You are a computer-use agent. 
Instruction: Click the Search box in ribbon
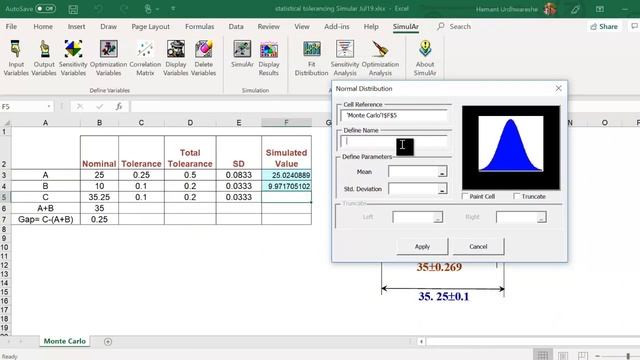(454, 27)
